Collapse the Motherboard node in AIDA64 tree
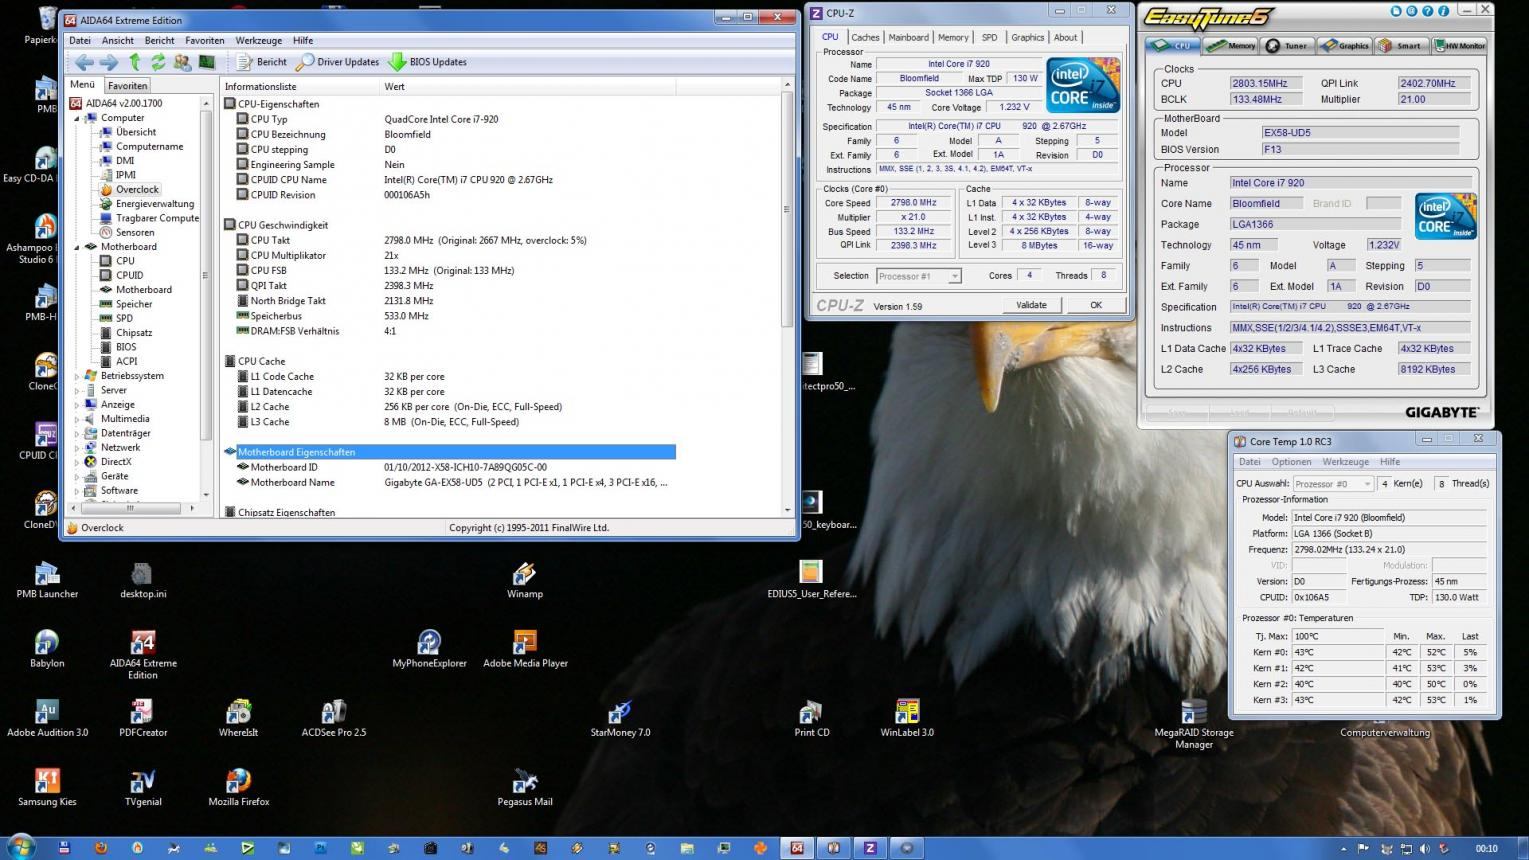Screen dimensions: 1529x860 click(x=77, y=247)
